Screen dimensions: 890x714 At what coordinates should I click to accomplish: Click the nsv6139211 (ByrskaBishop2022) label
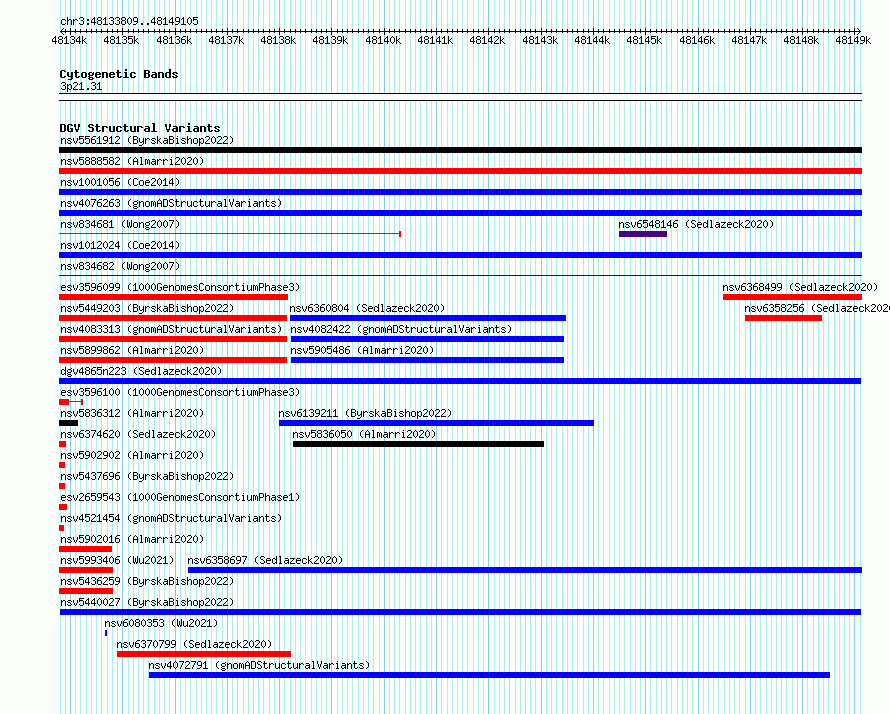365,413
